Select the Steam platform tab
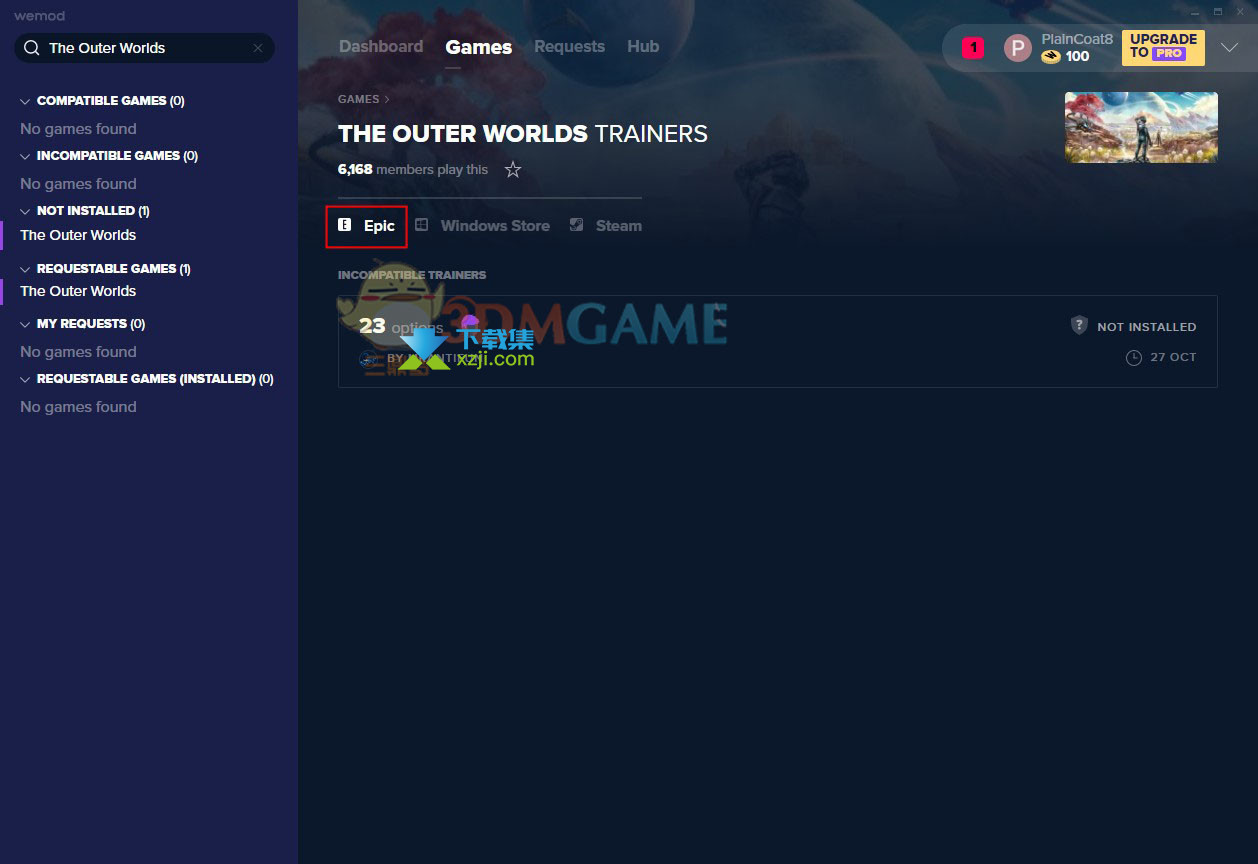The width and height of the screenshot is (1258, 864). click(x=606, y=226)
